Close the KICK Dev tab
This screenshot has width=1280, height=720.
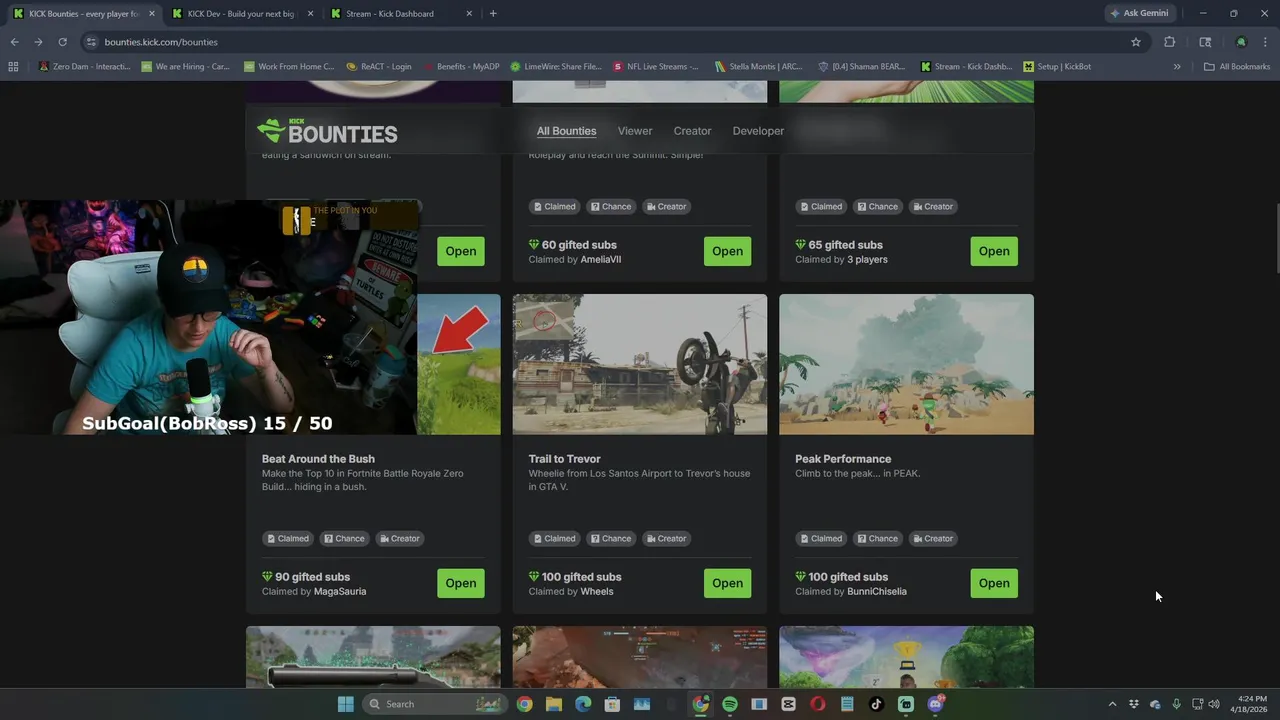310,14
